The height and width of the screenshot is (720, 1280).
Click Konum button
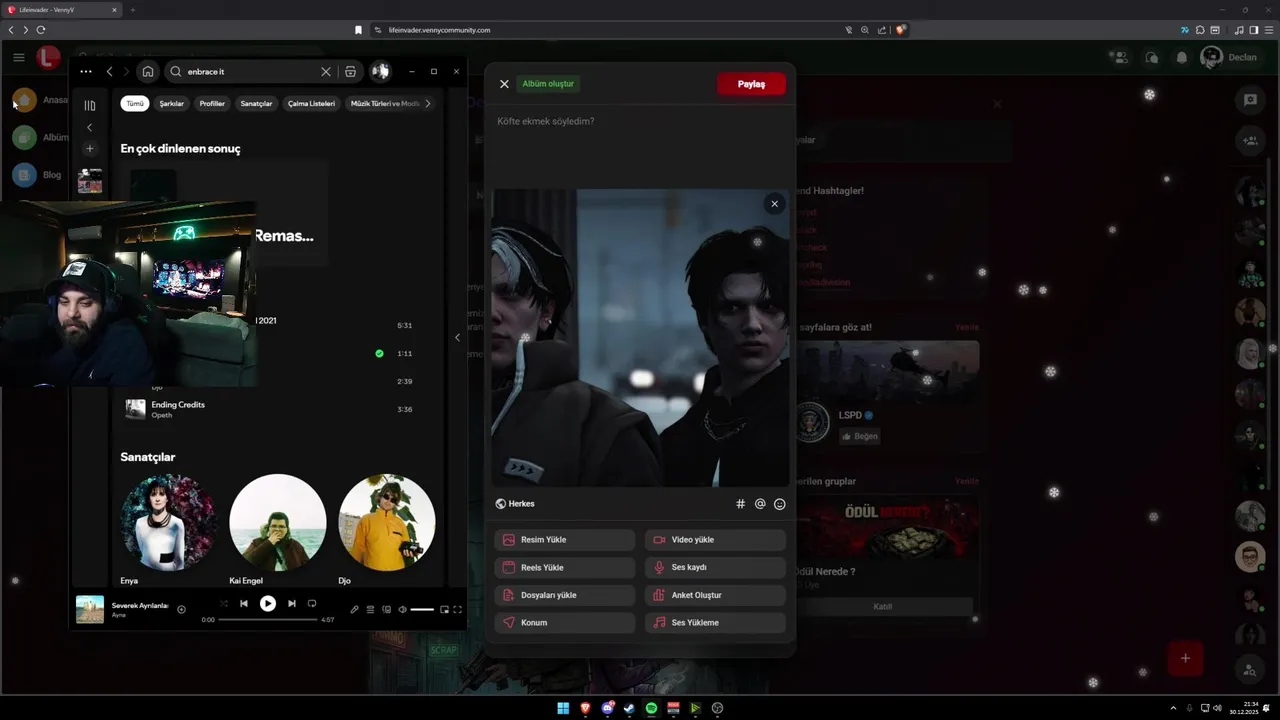[564, 622]
